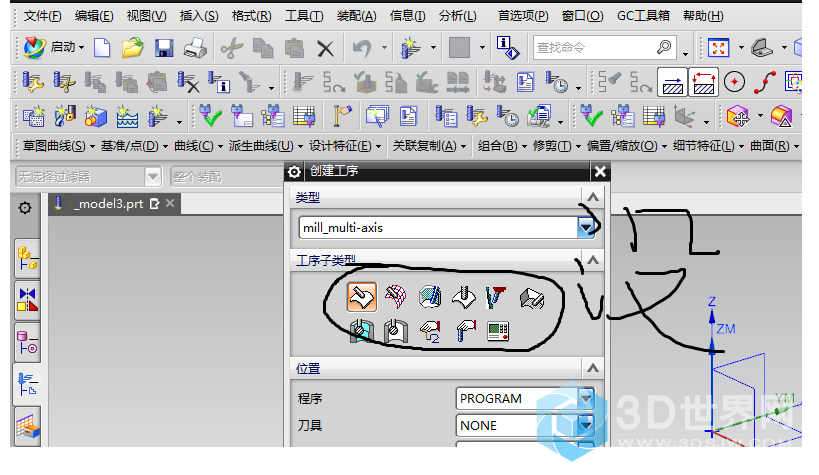Toggle the blue arrow hatched display button

click(x=672, y=83)
